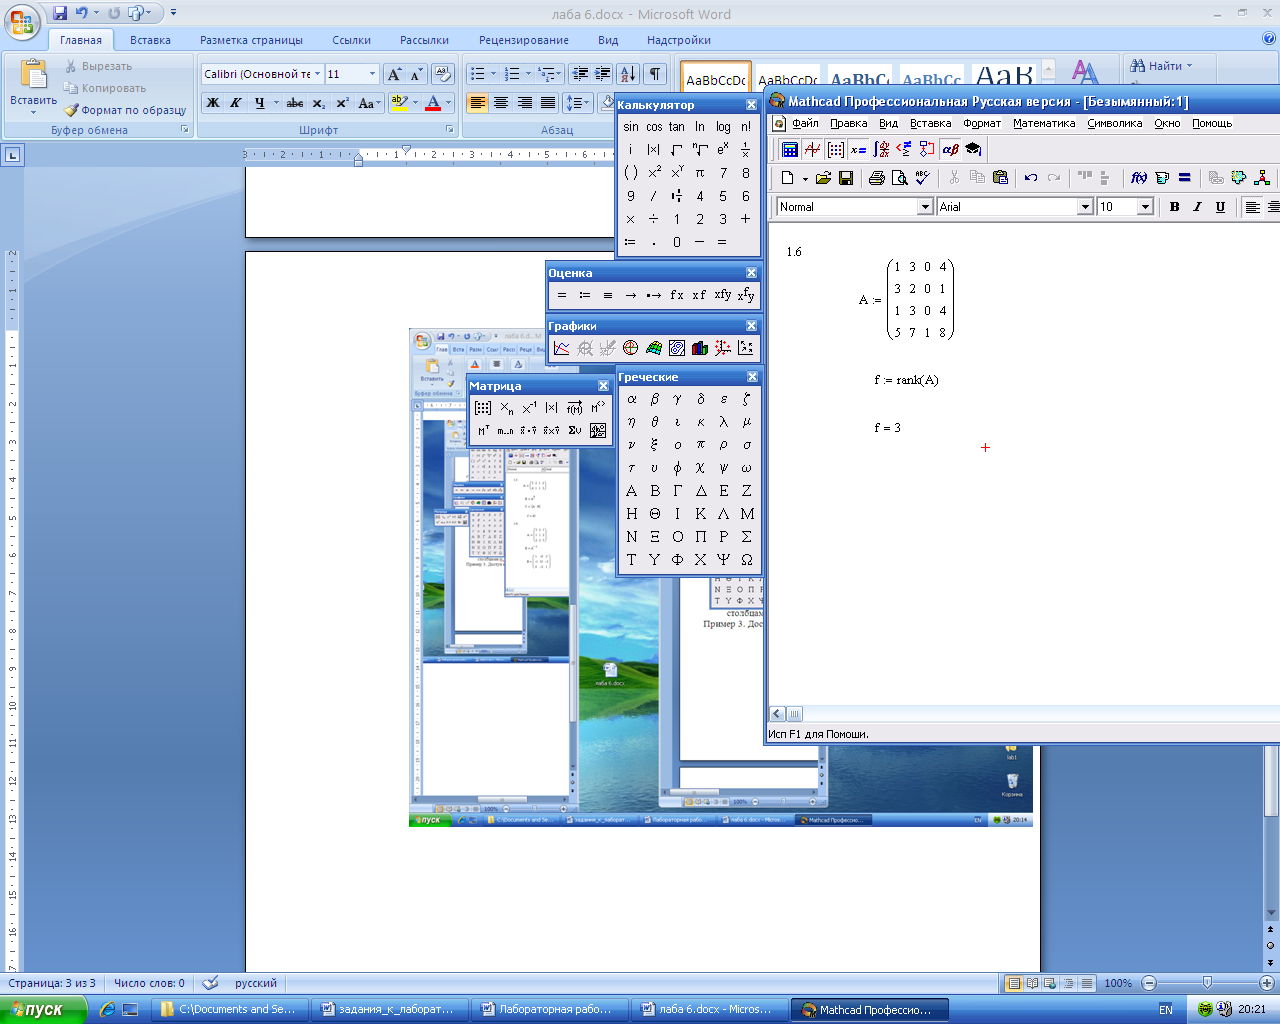This screenshot has height=1024, width=1280.
Task: Toggle italic (К) in the Word ribbon
Action: [x=236, y=103]
